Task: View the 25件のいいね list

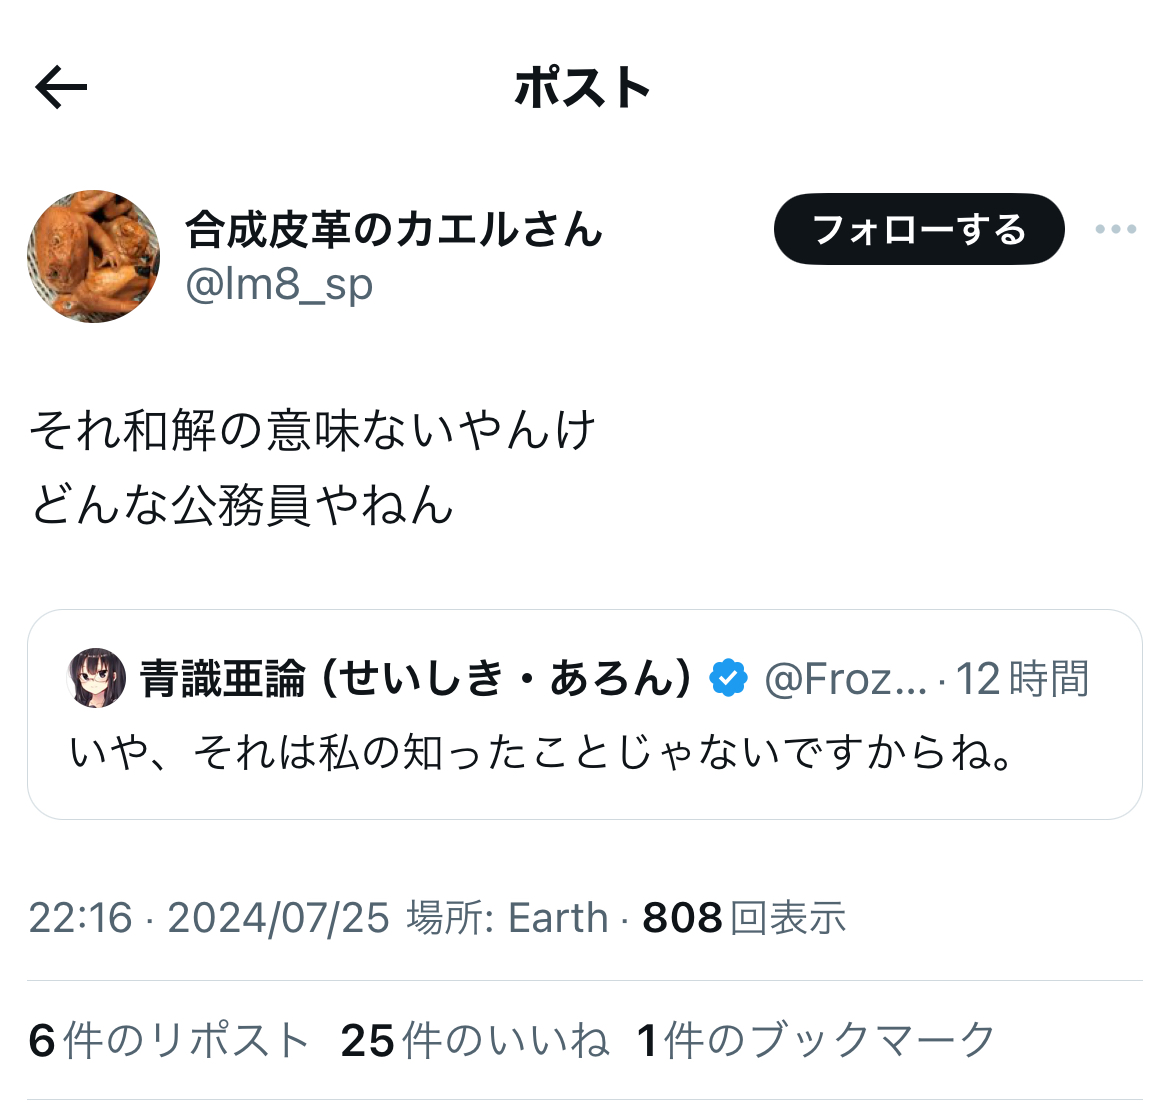Action: coord(475,1040)
